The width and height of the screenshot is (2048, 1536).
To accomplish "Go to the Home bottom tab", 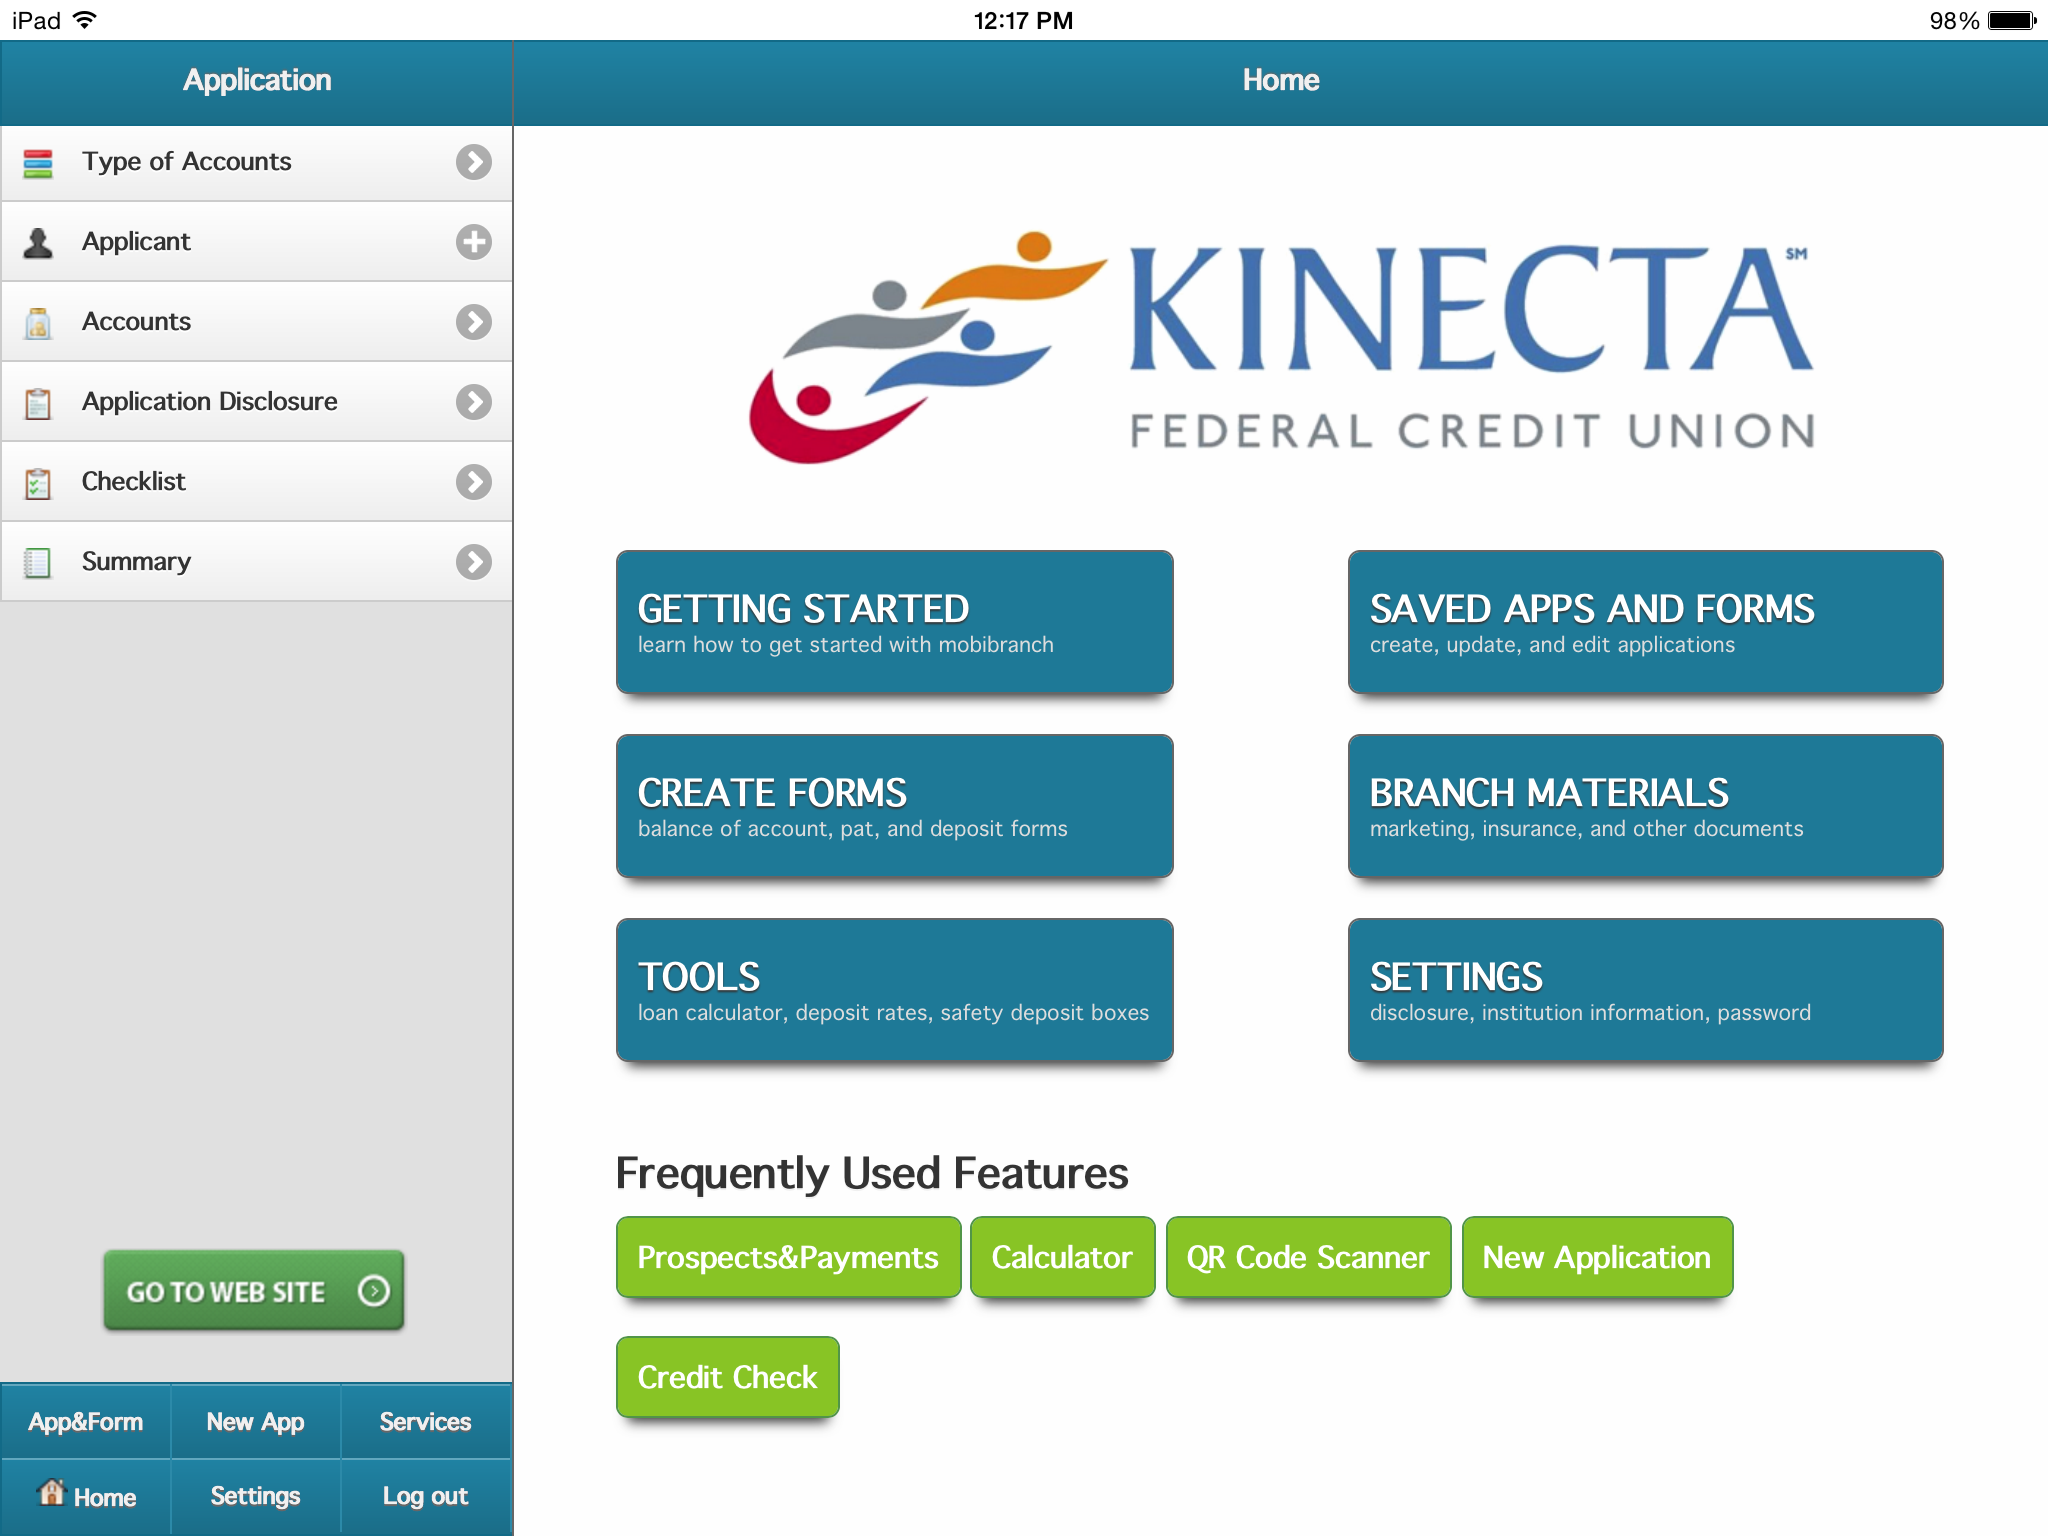I will [86, 1497].
